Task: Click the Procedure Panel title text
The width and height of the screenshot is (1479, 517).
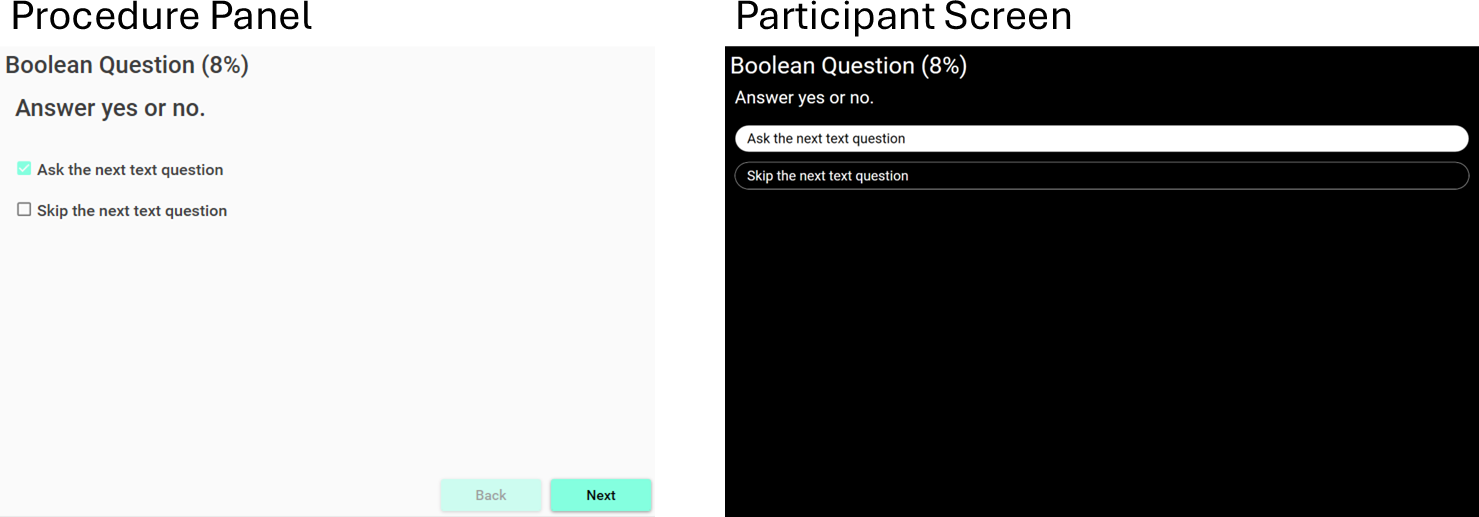Action: click(161, 17)
